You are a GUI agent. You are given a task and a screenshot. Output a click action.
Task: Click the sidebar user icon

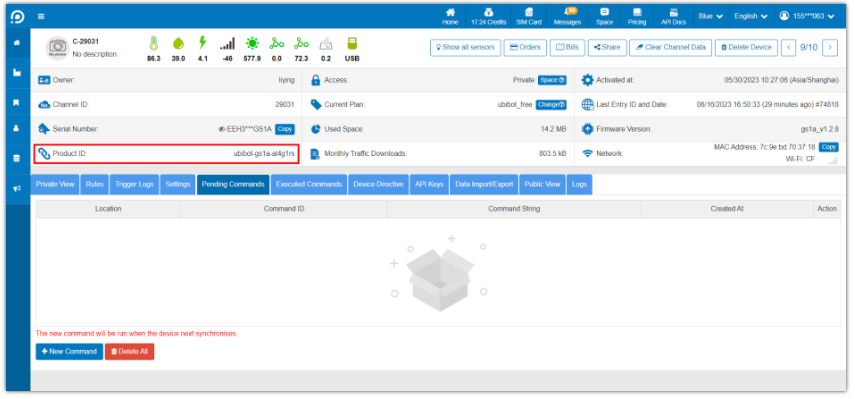click(17, 129)
